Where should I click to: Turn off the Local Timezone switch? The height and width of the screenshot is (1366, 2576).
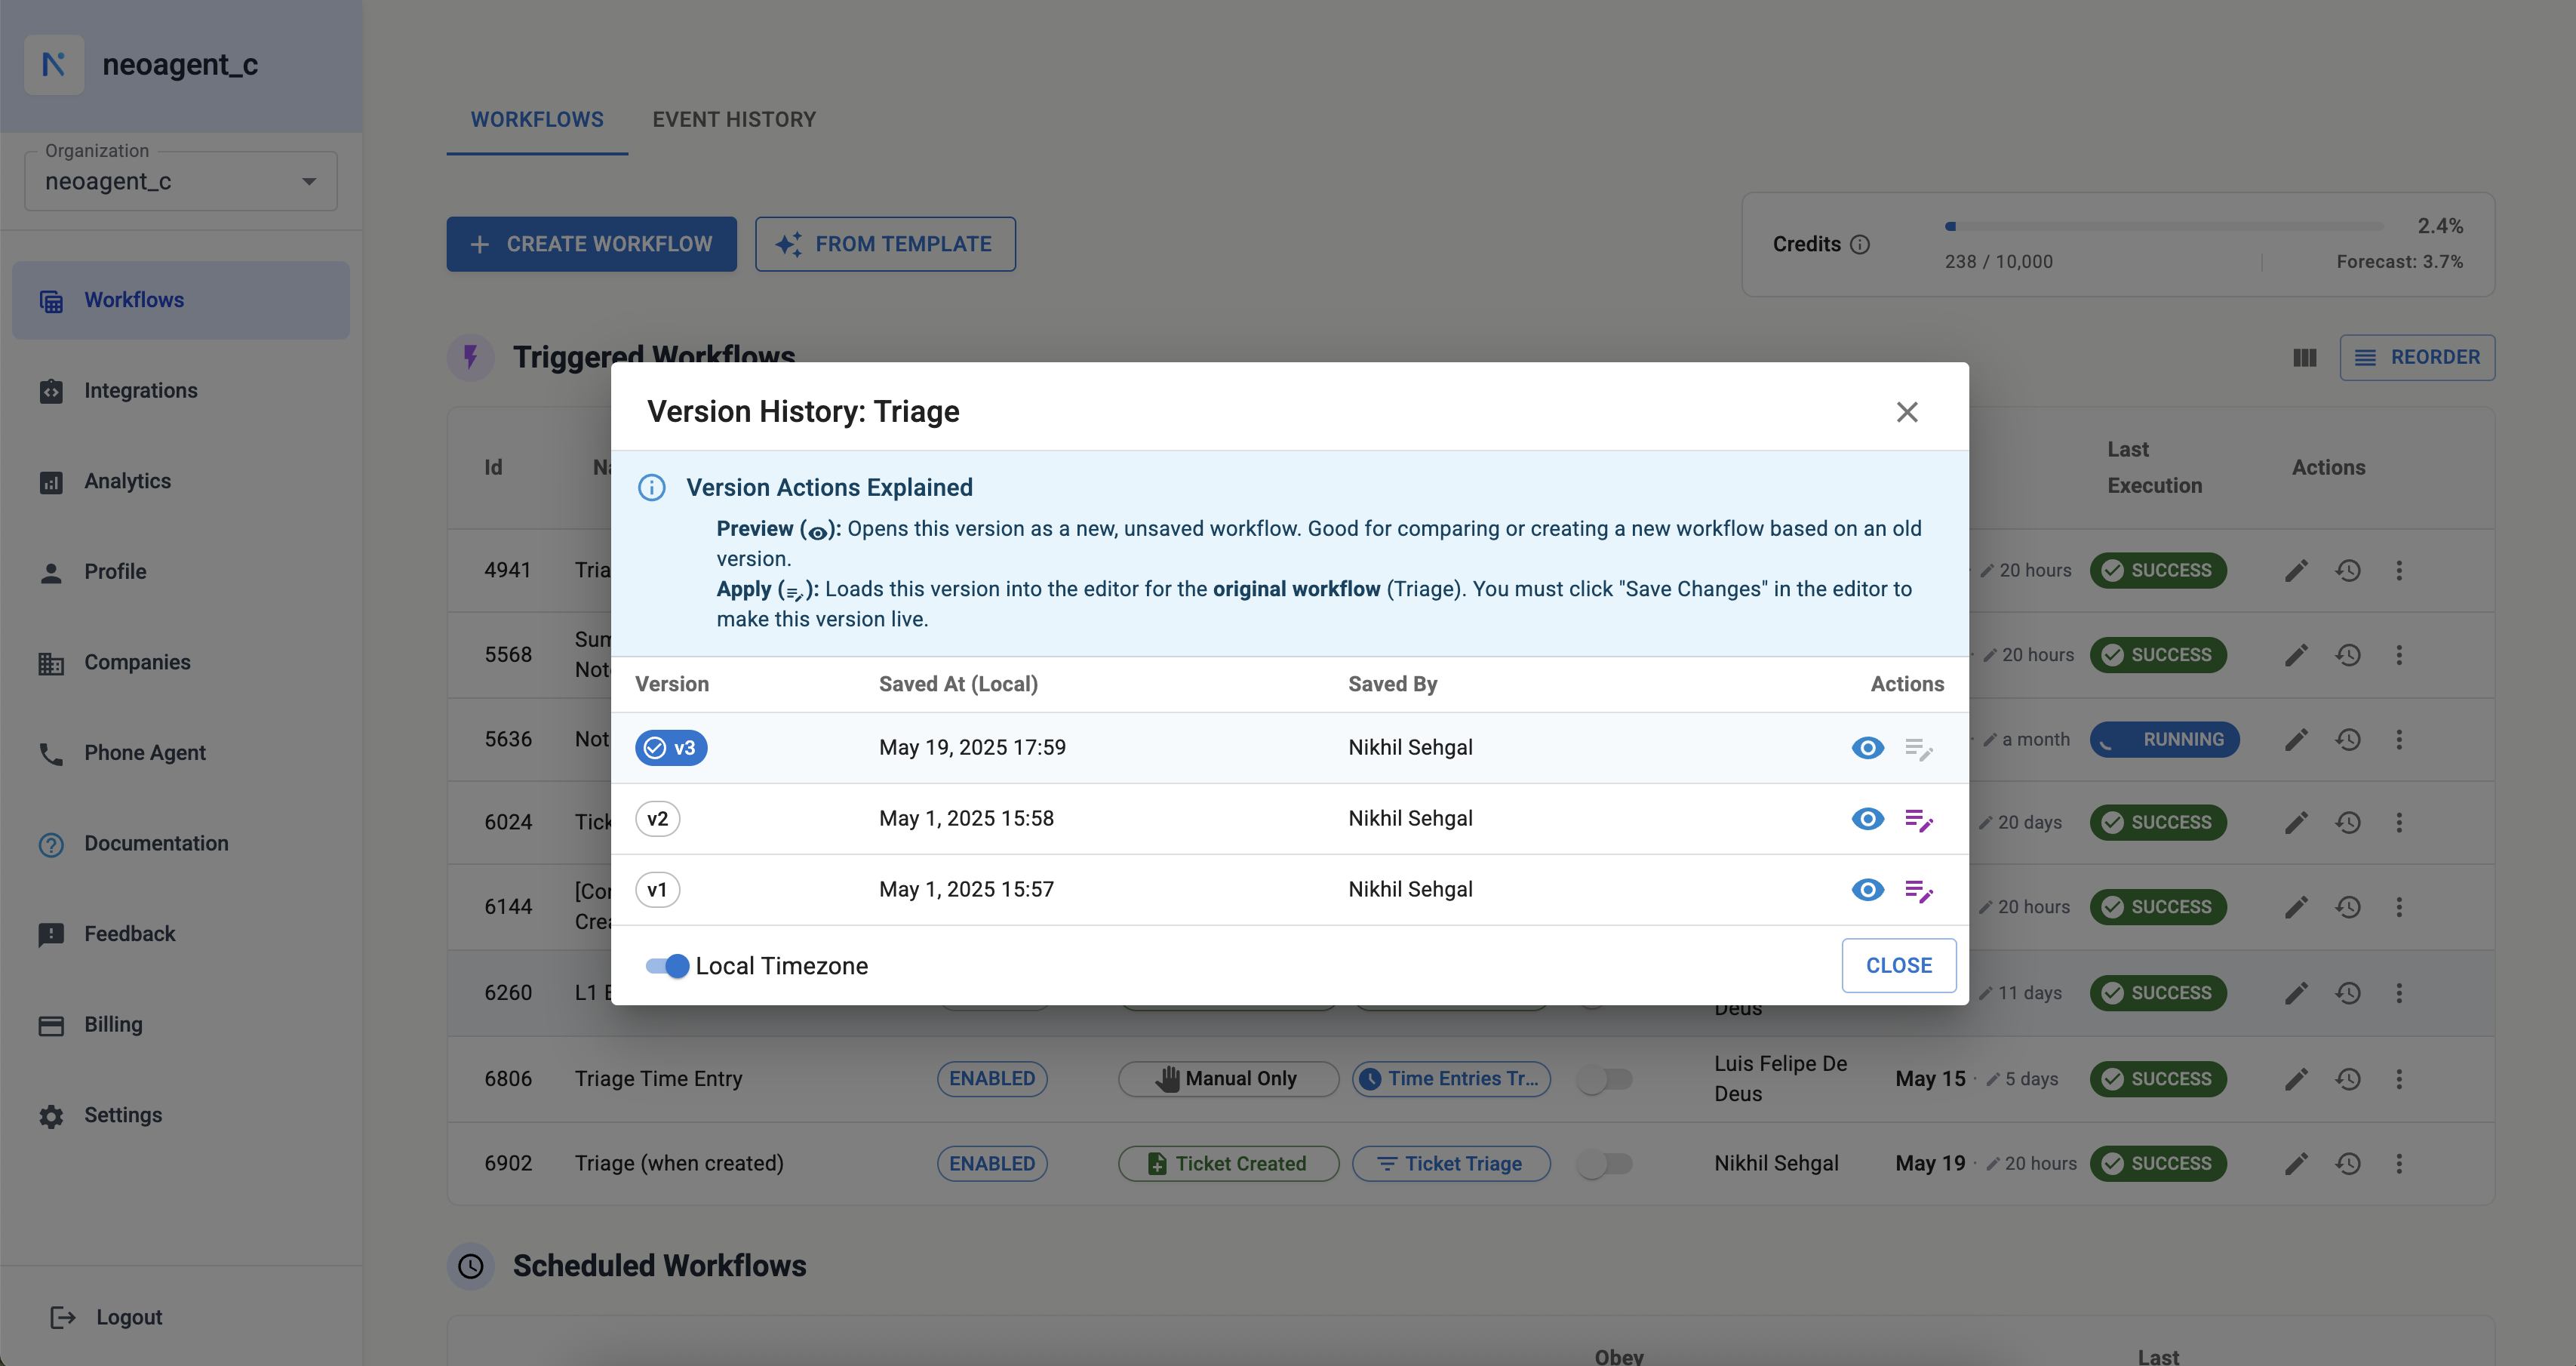[667, 966]
